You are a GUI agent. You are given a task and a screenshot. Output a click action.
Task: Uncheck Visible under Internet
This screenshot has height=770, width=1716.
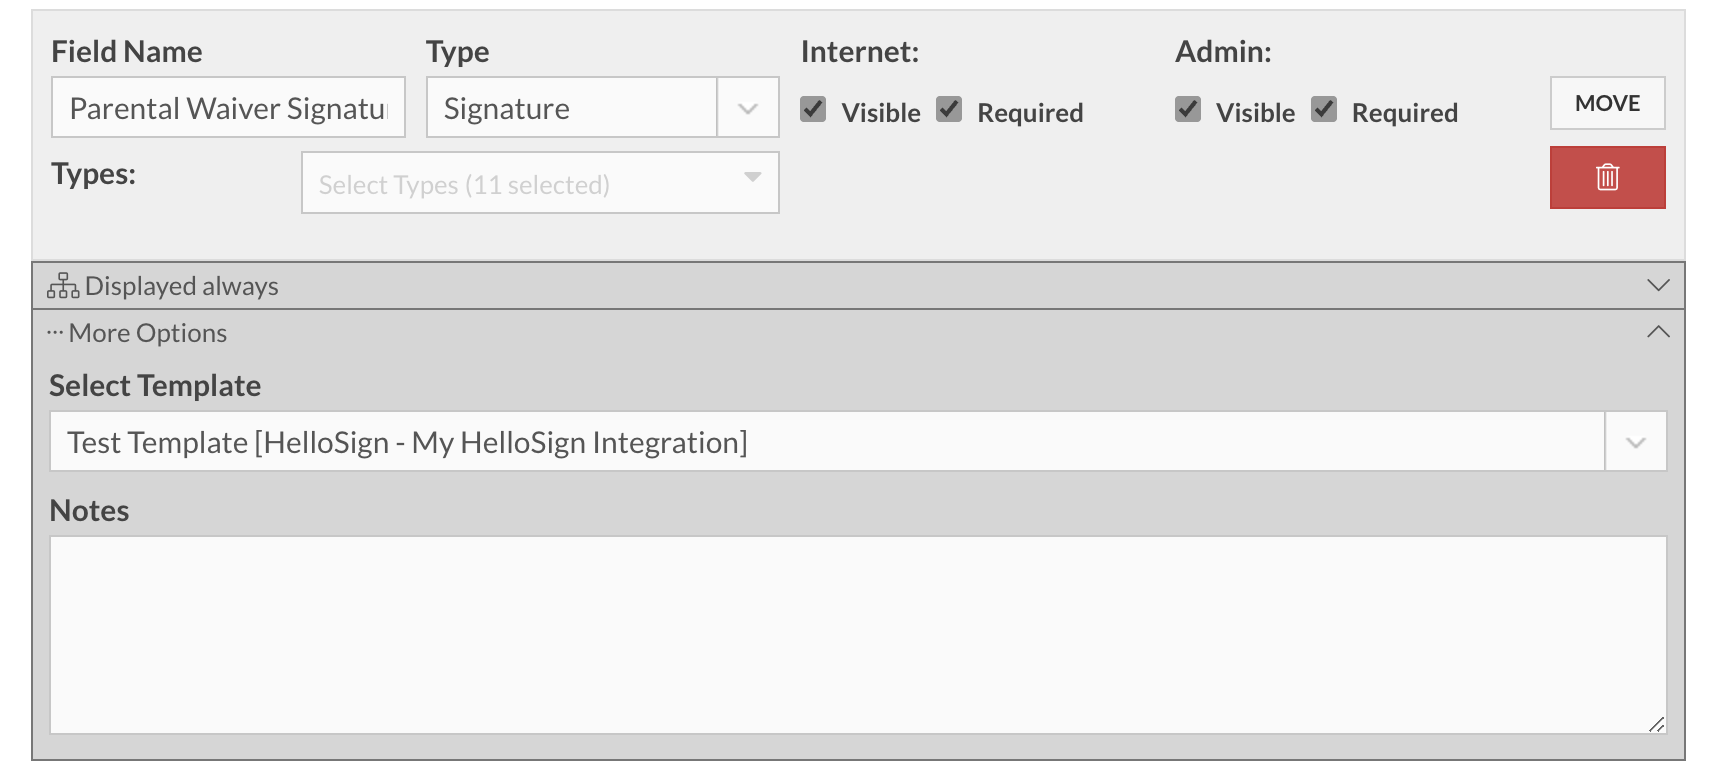[815, 107]
